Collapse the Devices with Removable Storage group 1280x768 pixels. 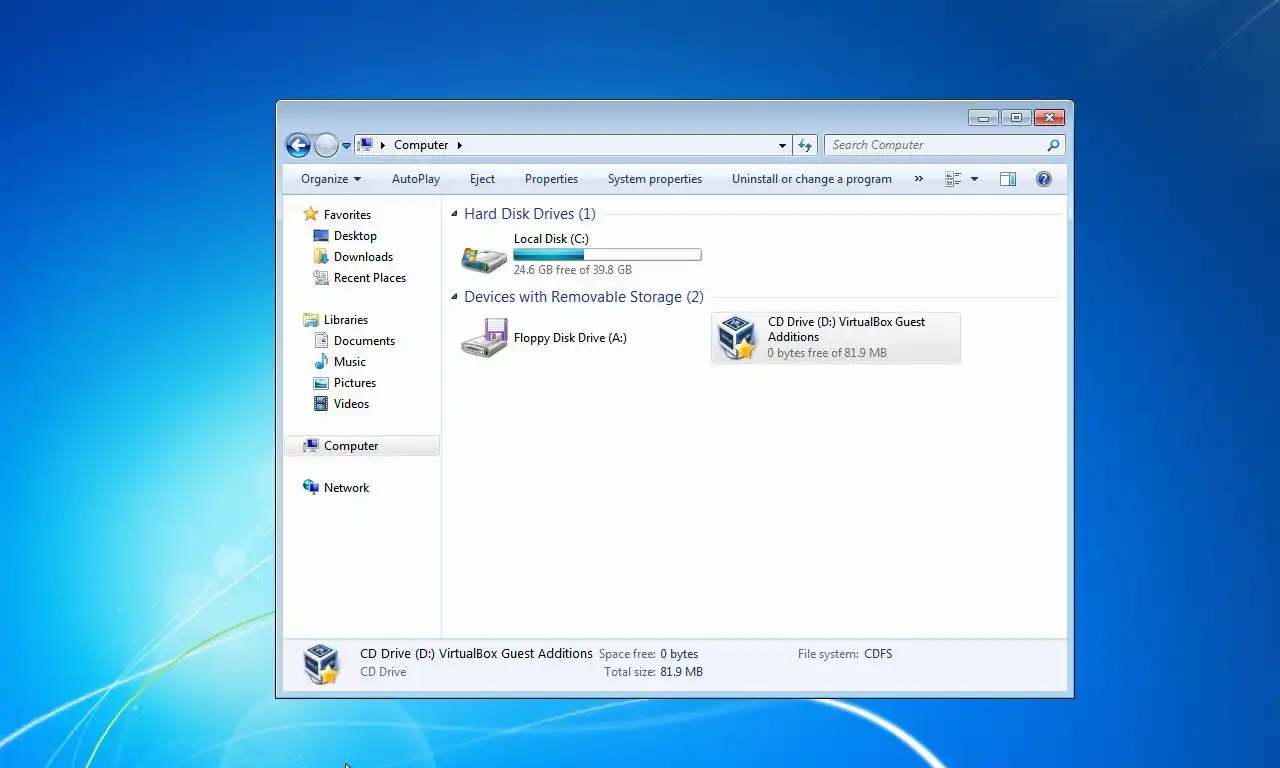pos(455,297)
